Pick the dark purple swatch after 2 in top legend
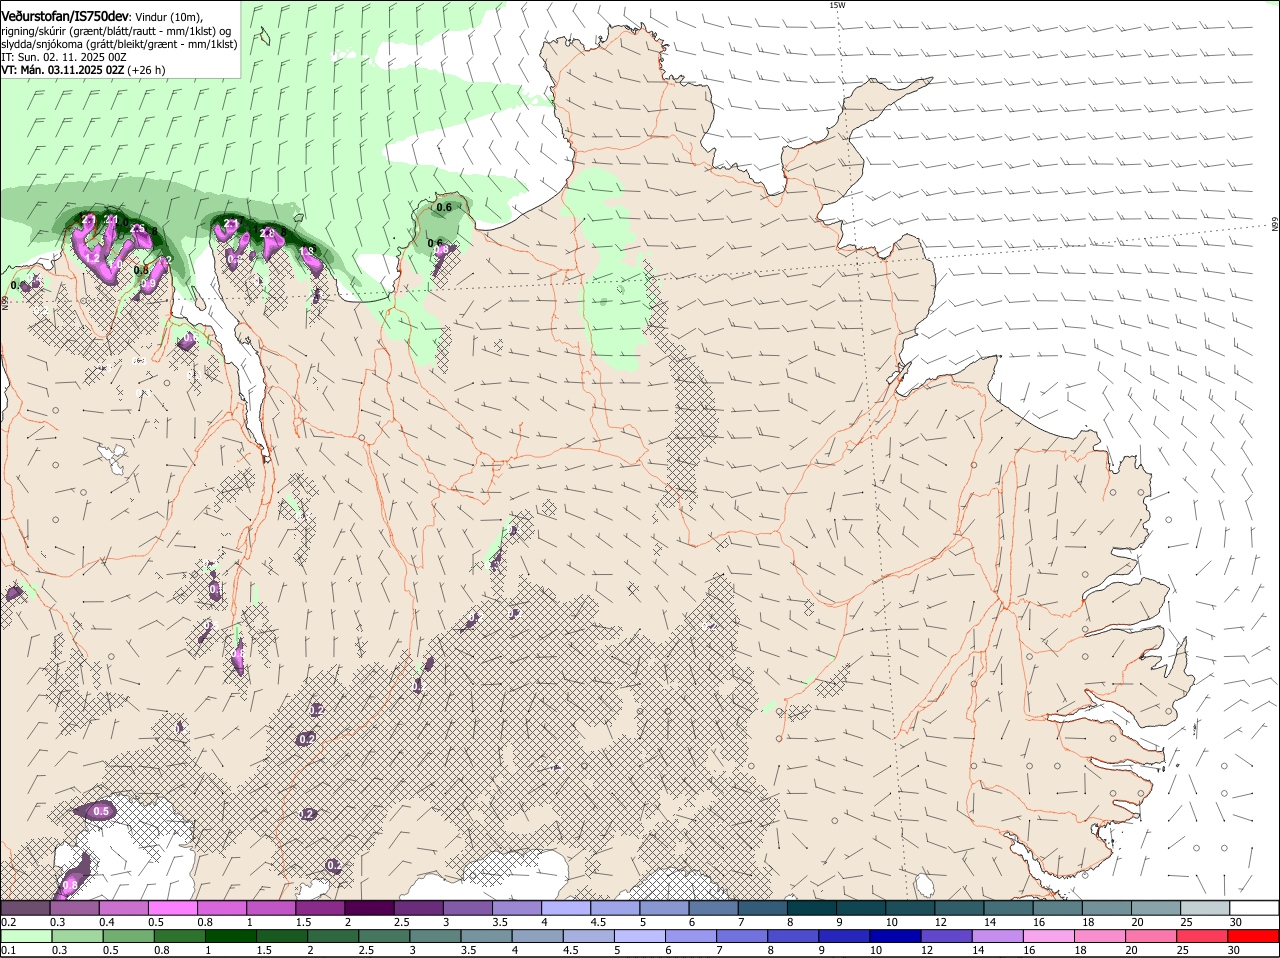This screenshot has height=958, width=1280. tap(368, 908)
